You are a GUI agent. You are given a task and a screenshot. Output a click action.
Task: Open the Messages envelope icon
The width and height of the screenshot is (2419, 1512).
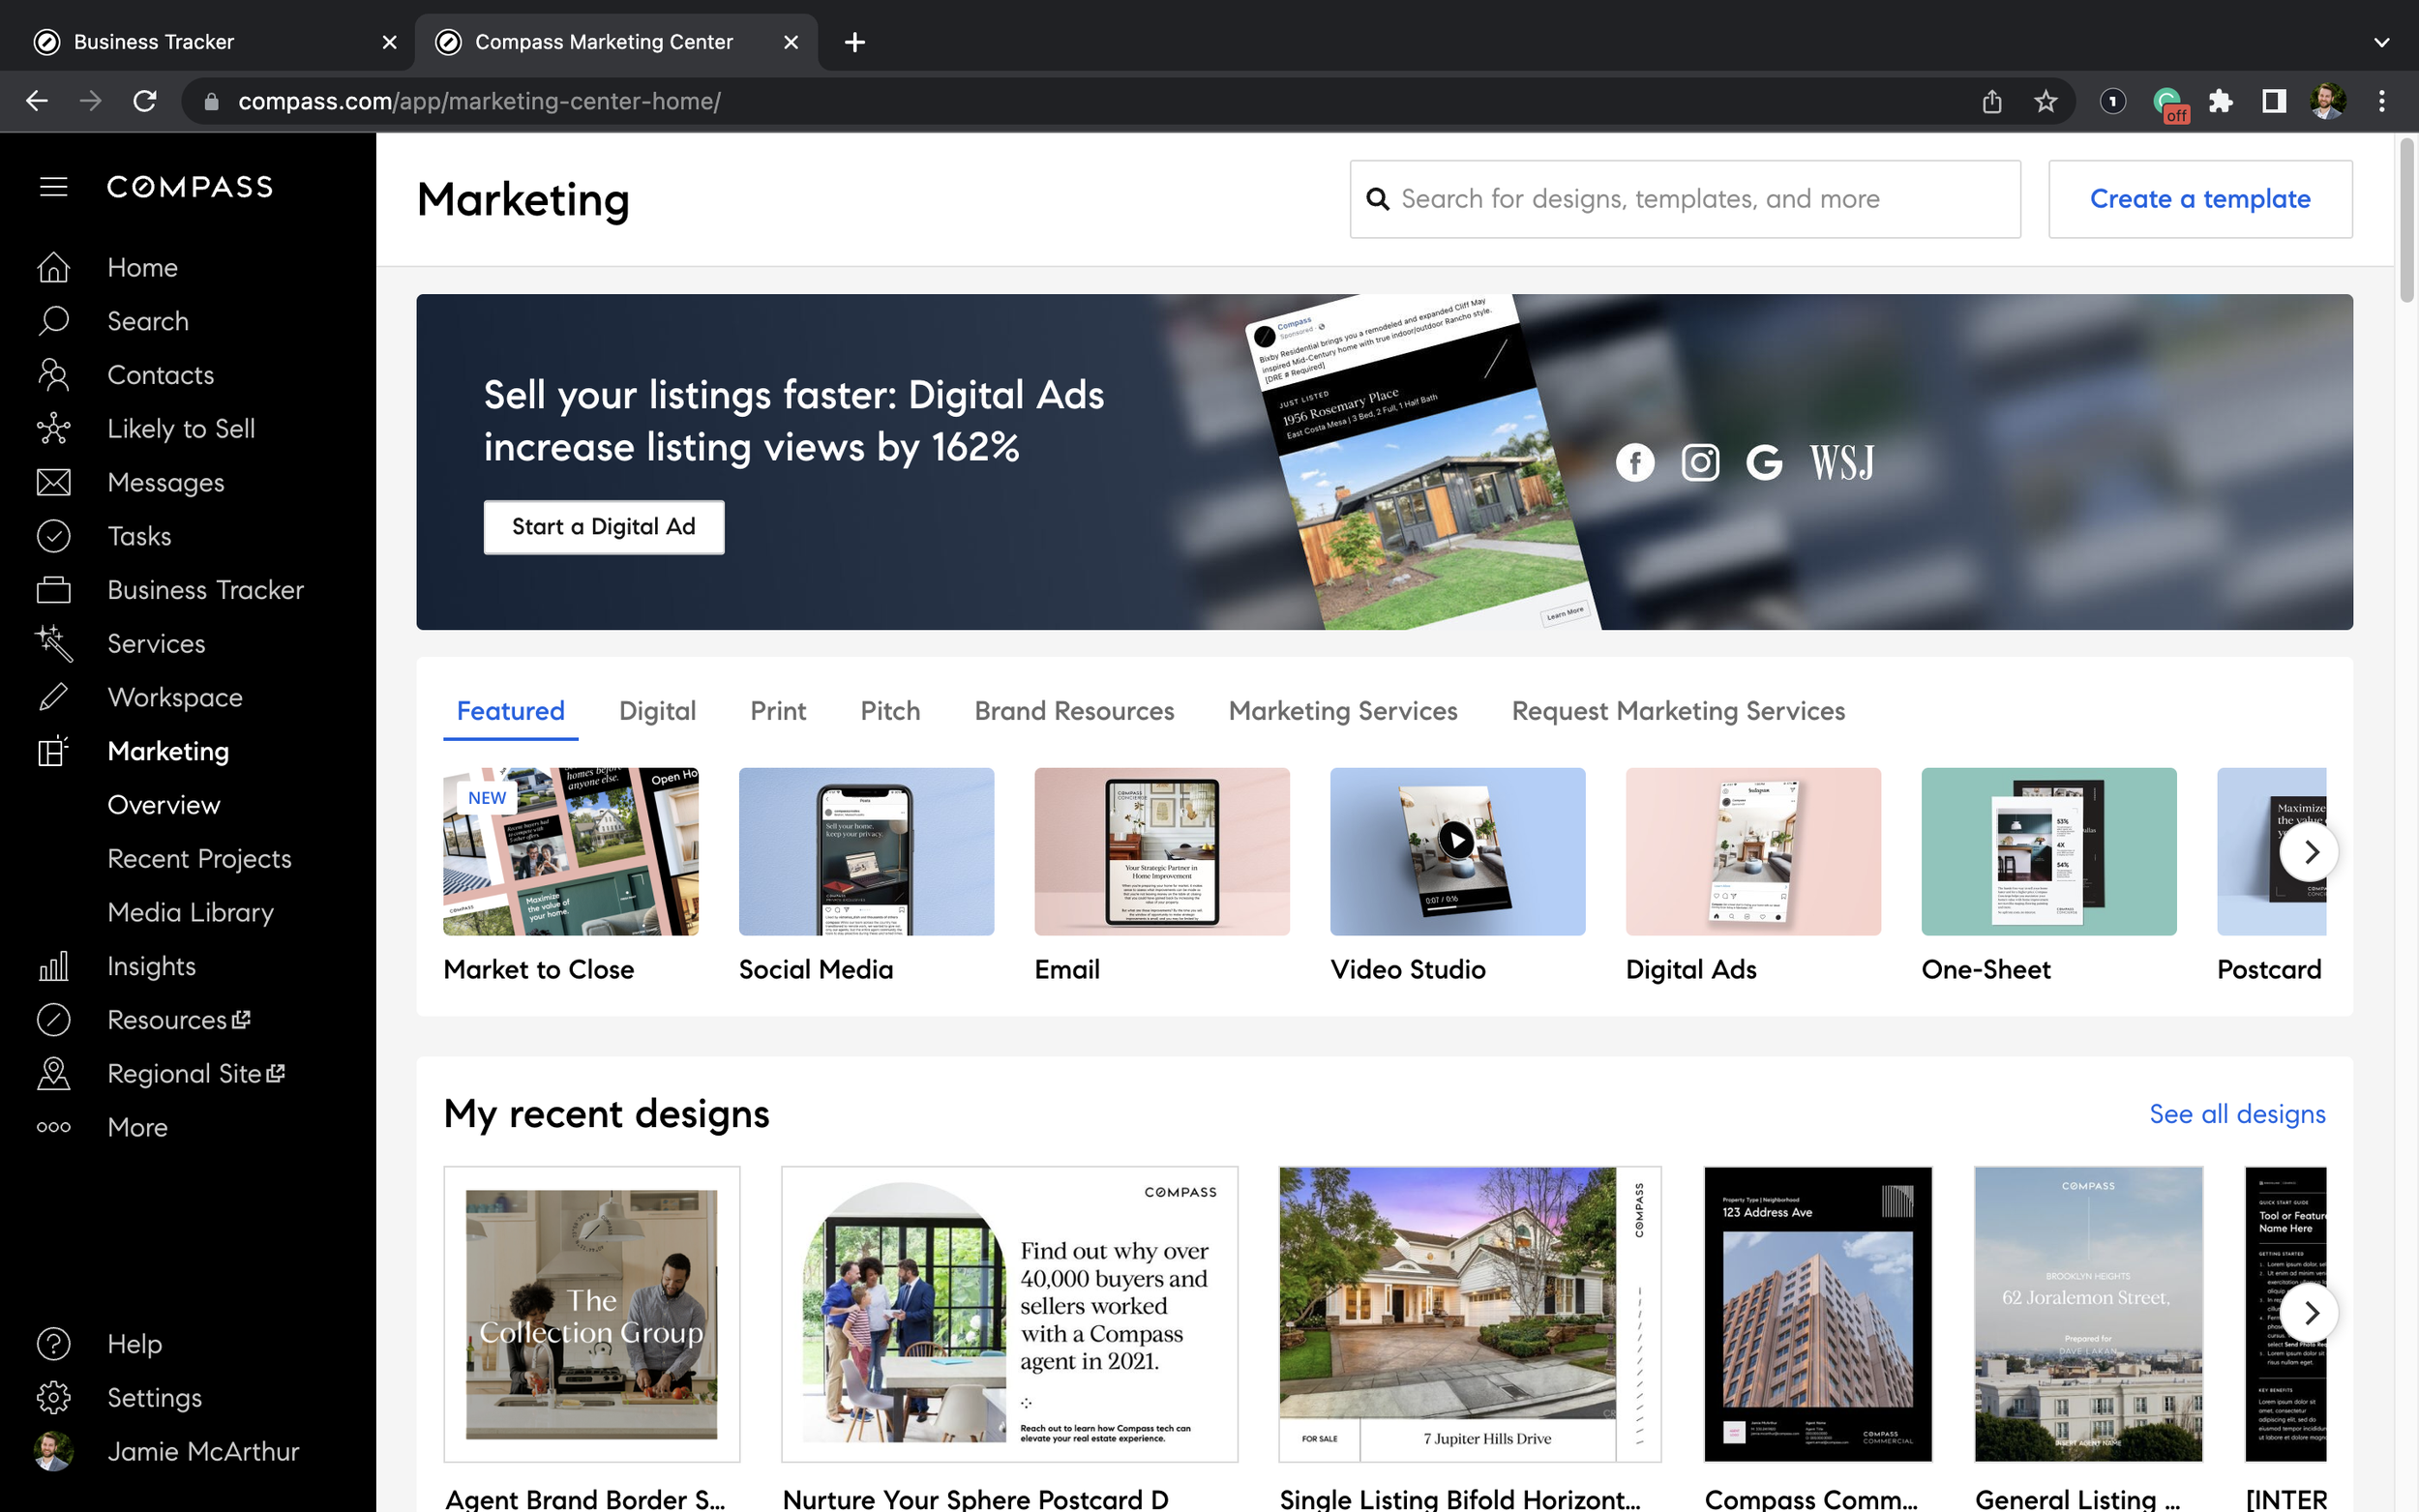click(x=53, y=483)
